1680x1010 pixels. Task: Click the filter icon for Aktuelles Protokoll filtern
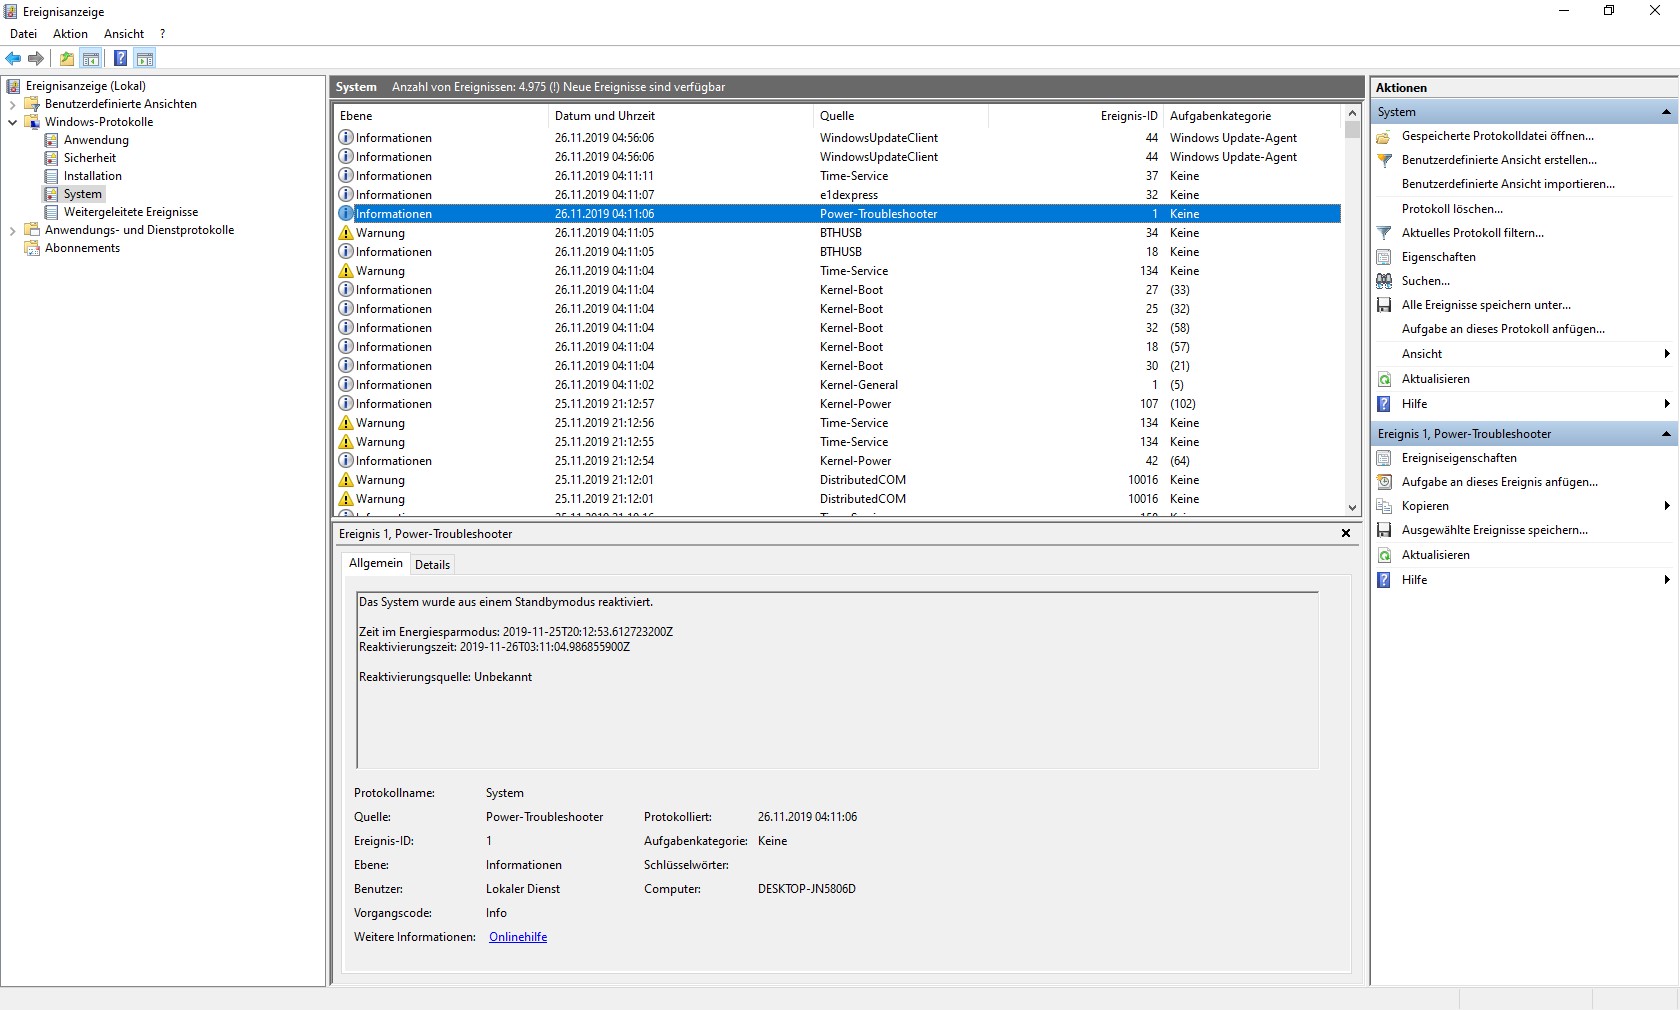[1384, 233]
